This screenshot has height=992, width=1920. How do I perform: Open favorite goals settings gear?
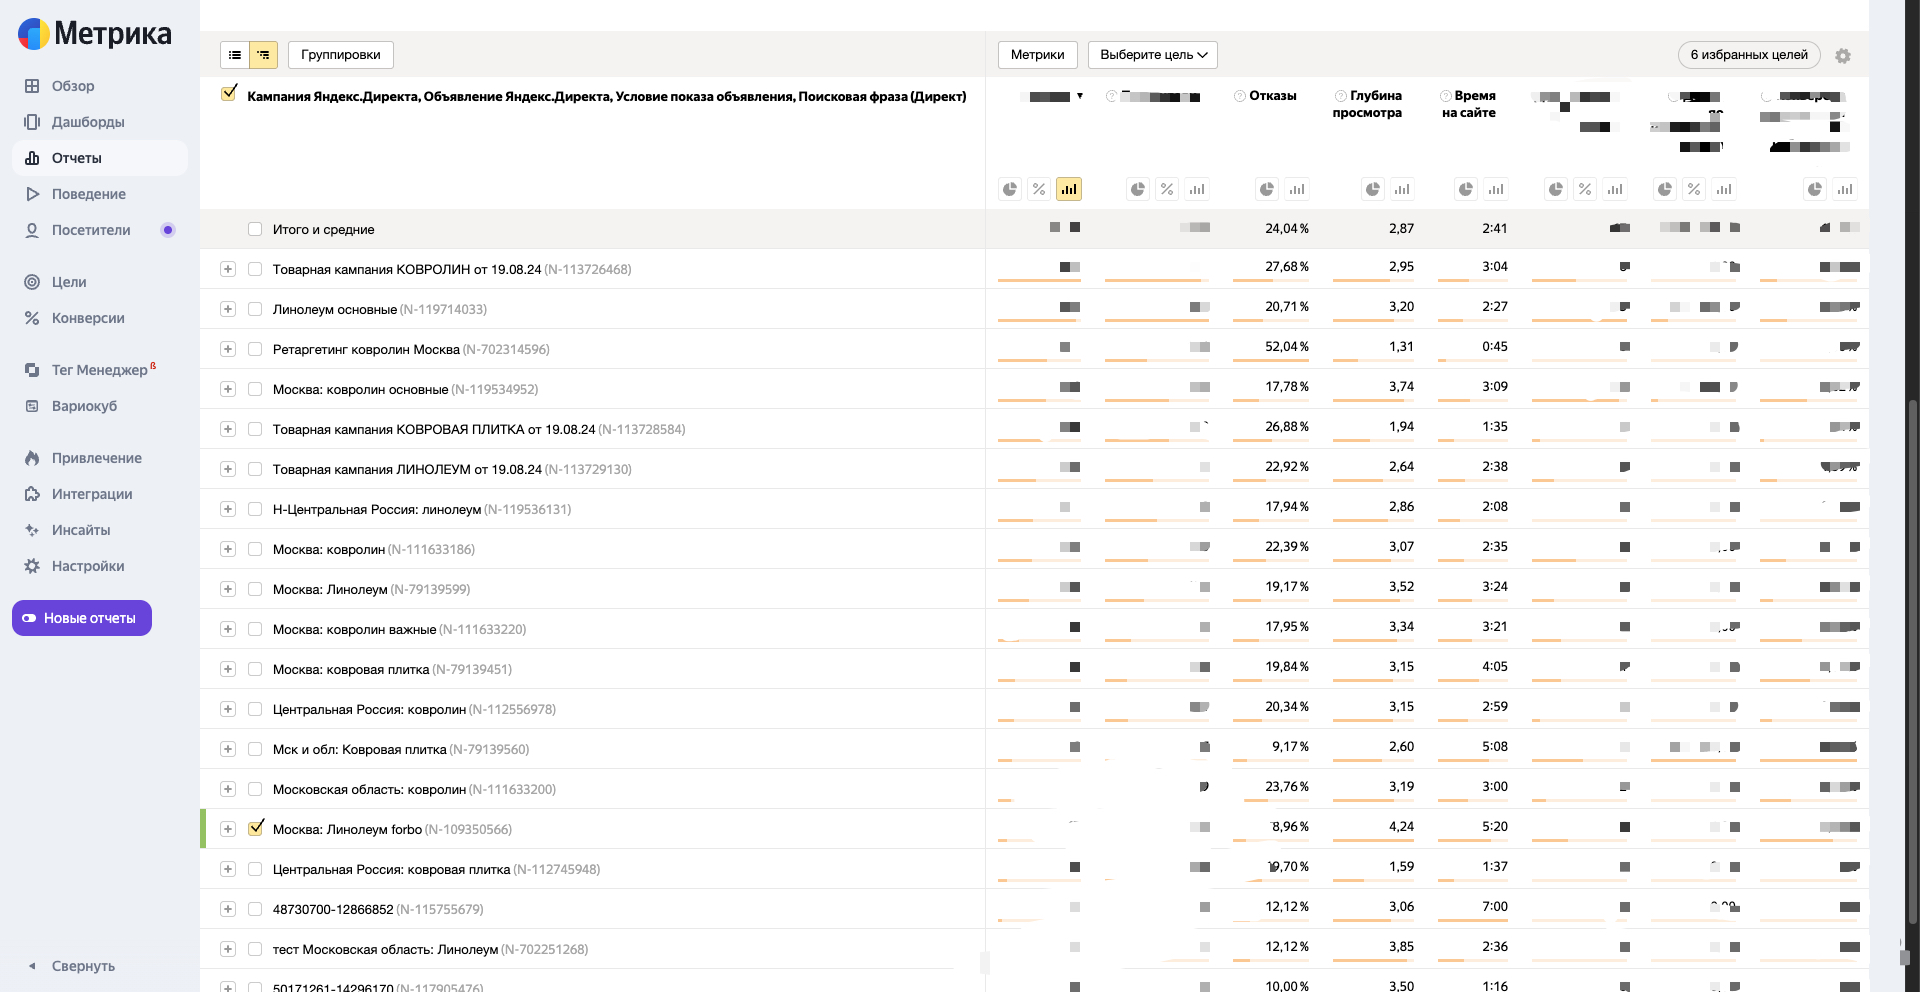pos(1842,56)
